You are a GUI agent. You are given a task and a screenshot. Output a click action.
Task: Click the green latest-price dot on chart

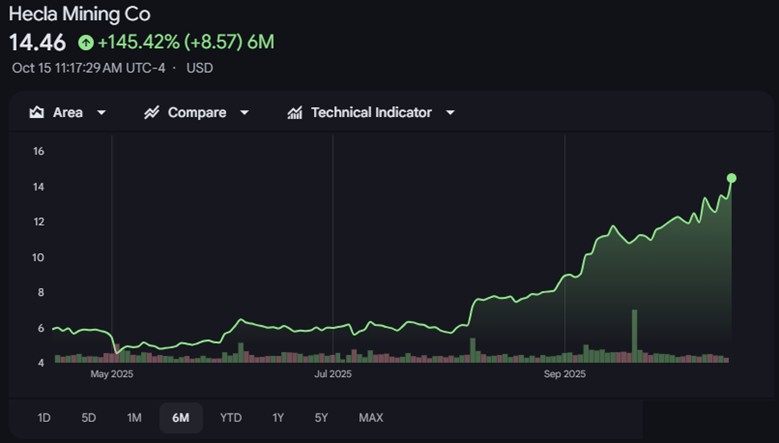coord(731,178)
